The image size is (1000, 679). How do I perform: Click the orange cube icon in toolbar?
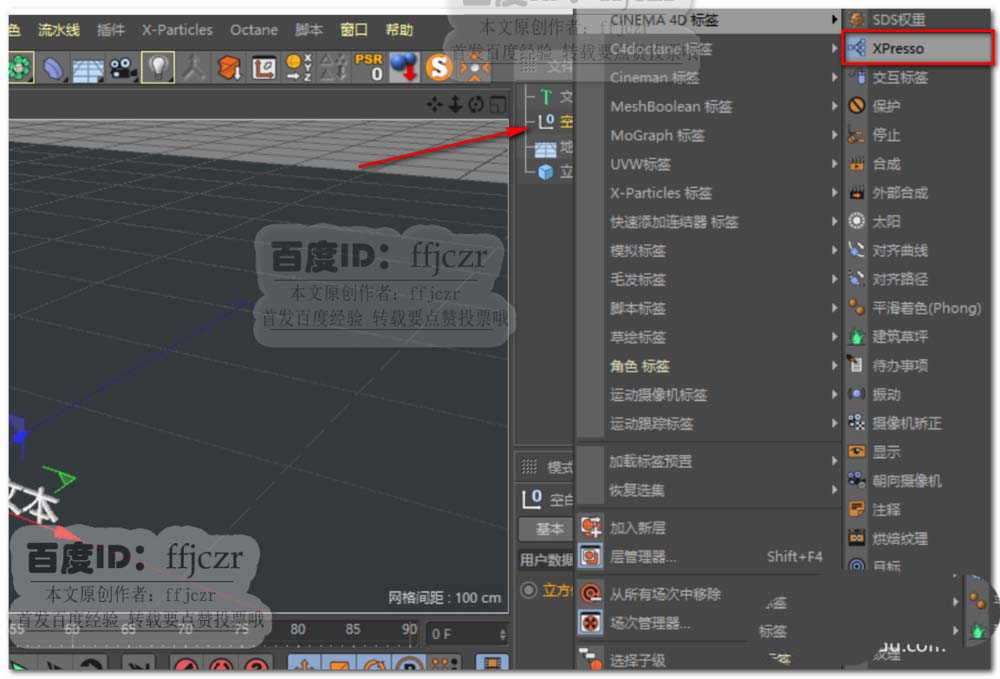(228, 68)
